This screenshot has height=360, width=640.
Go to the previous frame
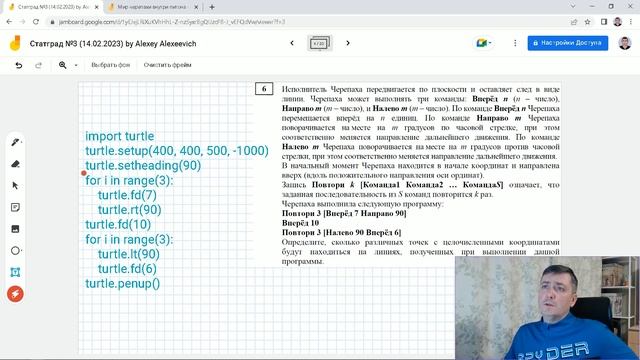[292, 43]
